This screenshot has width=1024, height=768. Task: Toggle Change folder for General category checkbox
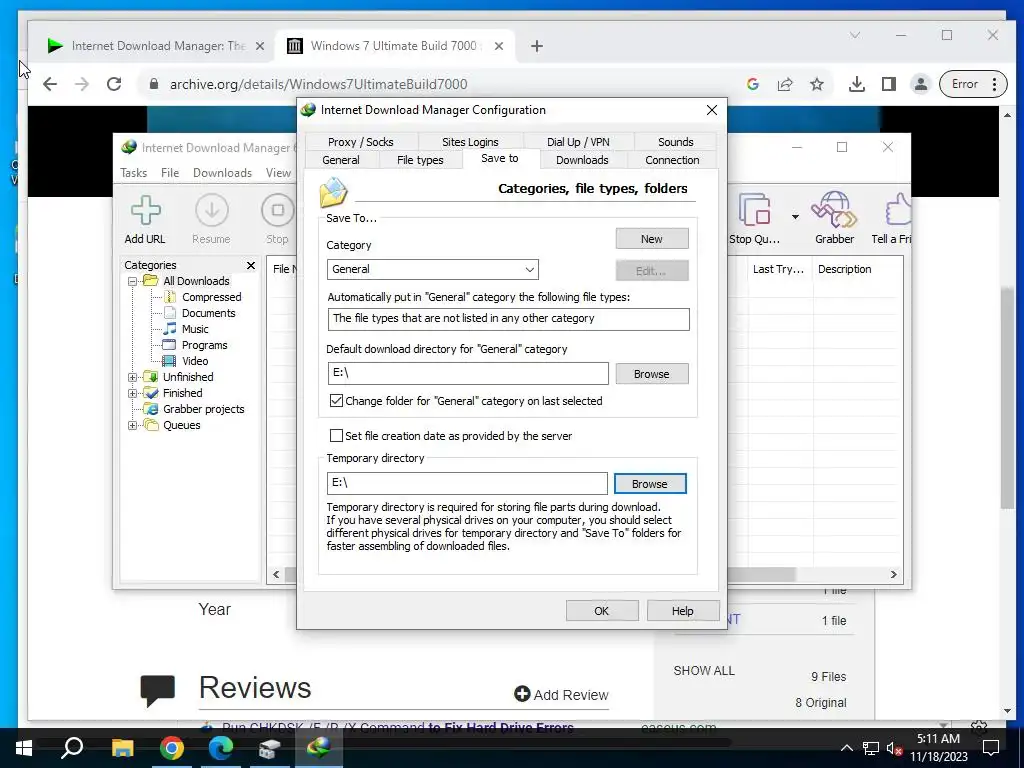[336, 401]
